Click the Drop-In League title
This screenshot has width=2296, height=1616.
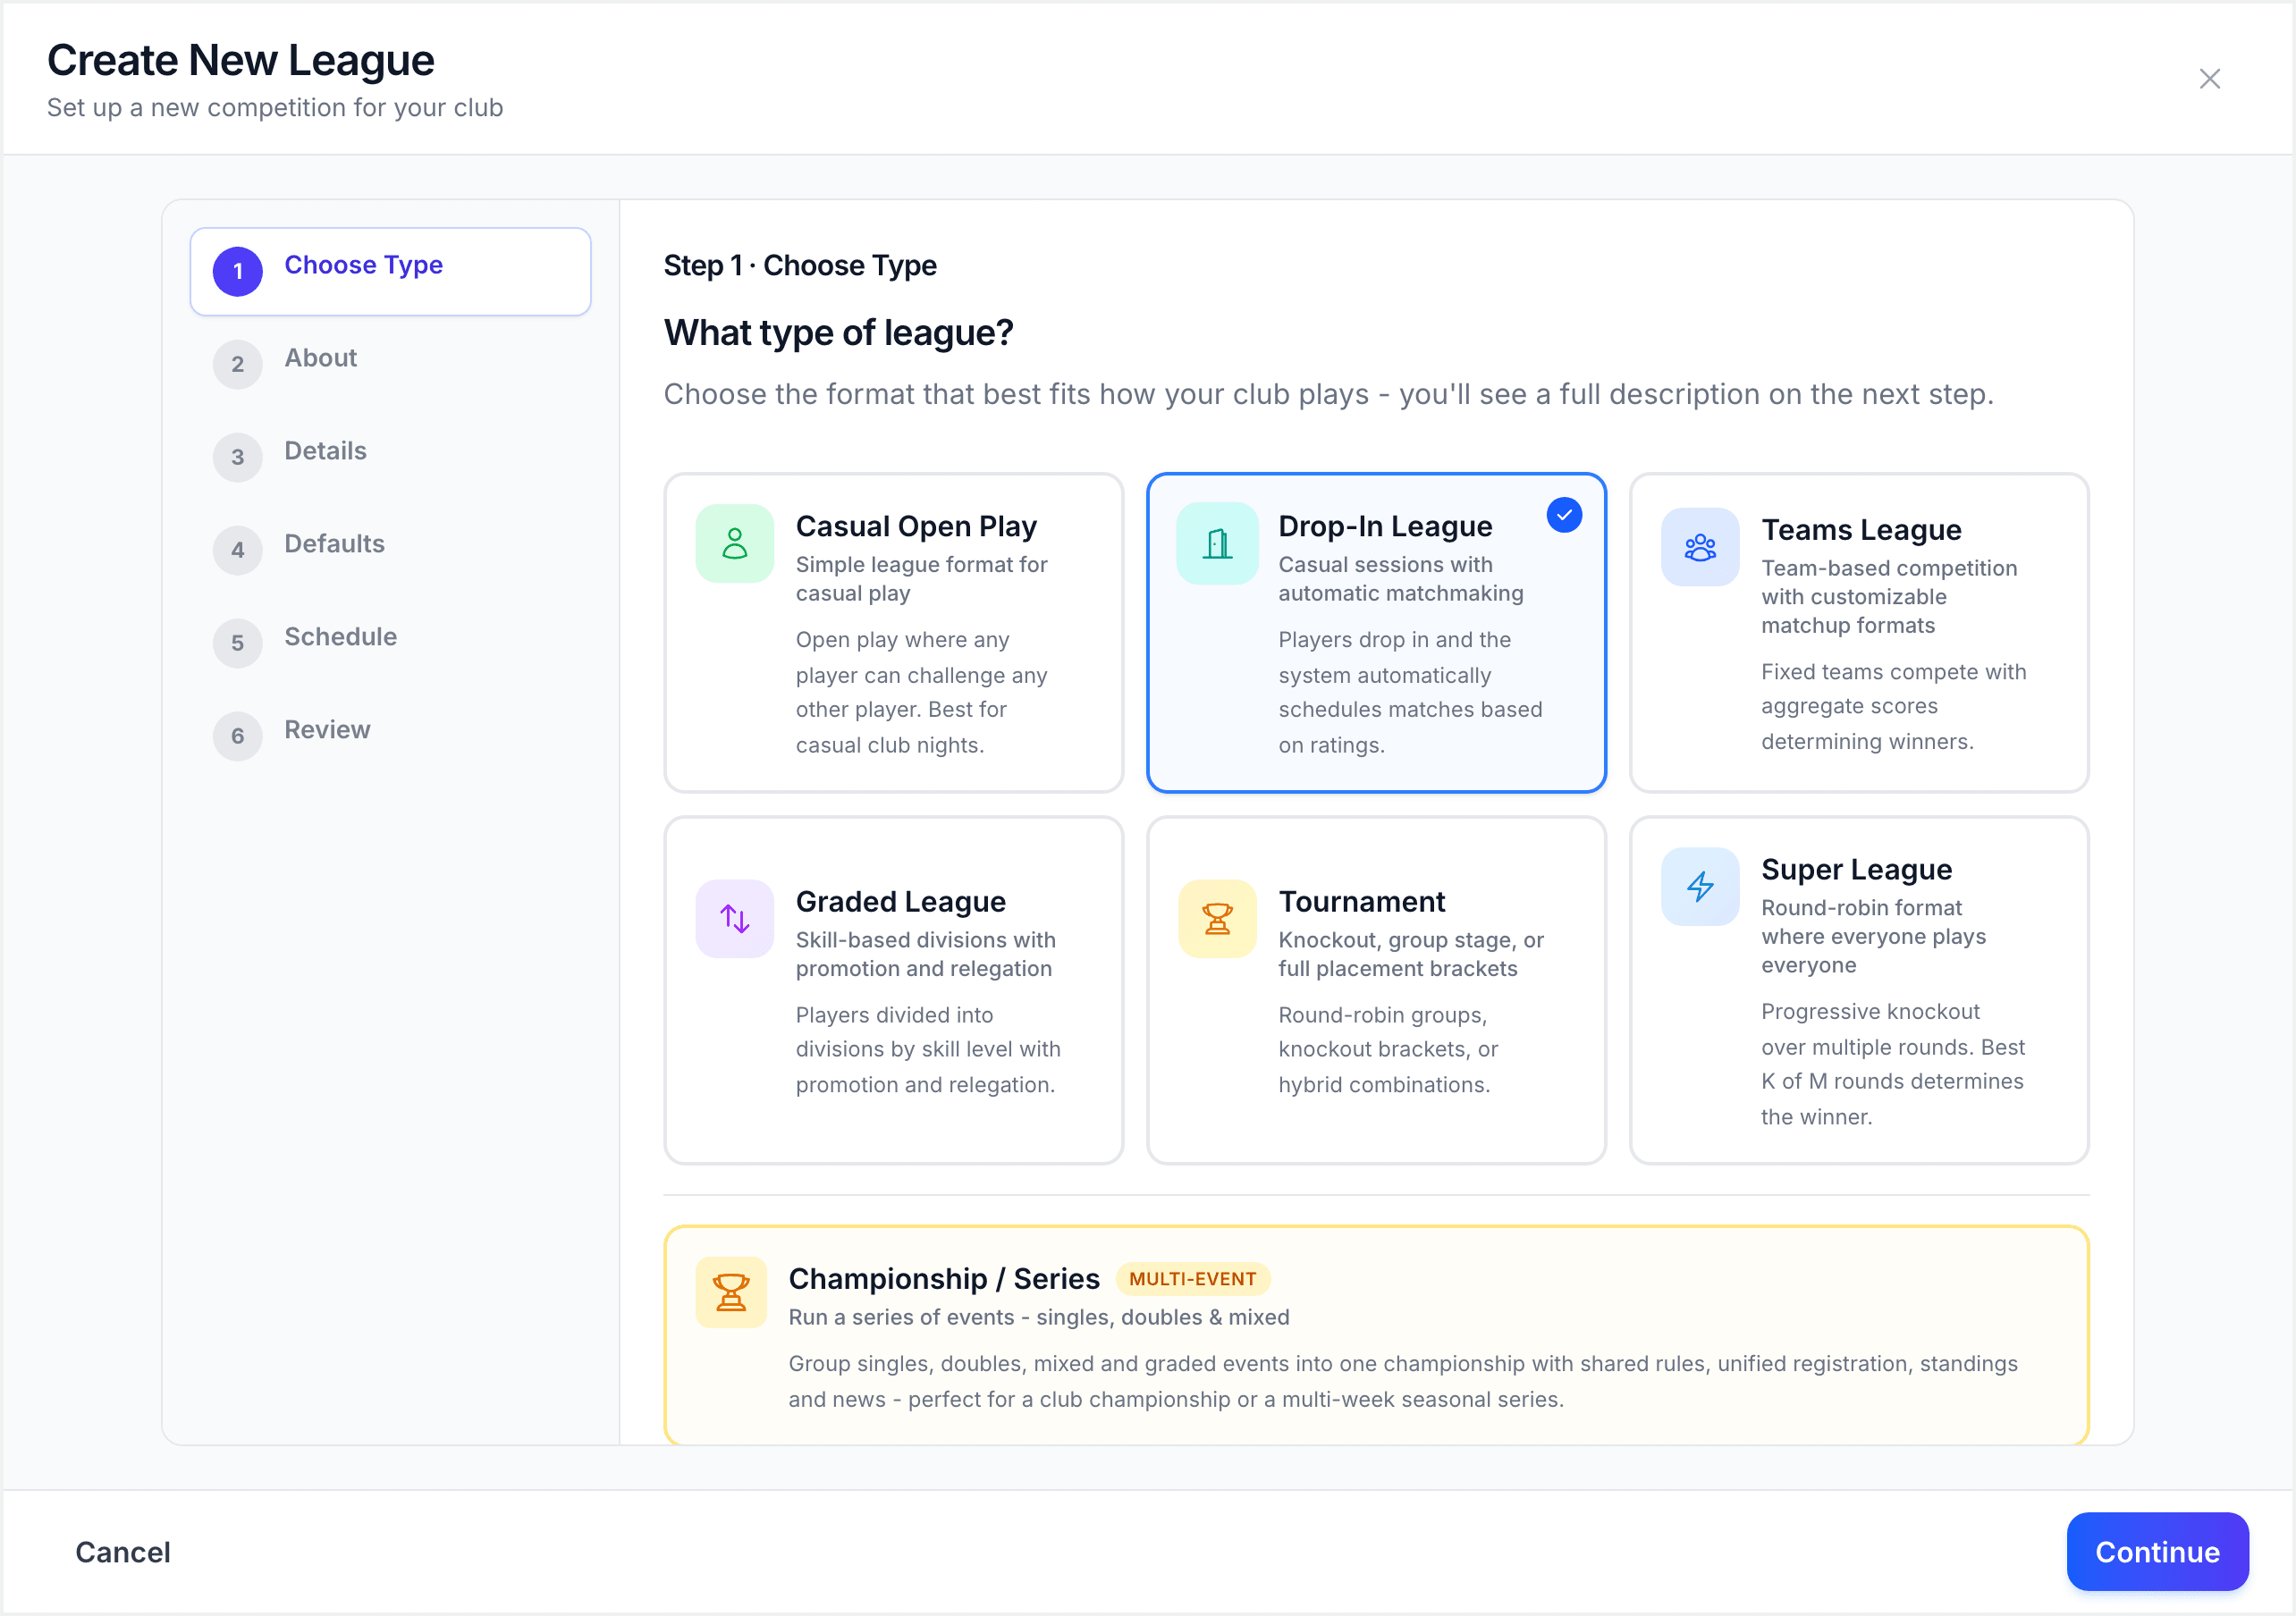(1385, 526)
